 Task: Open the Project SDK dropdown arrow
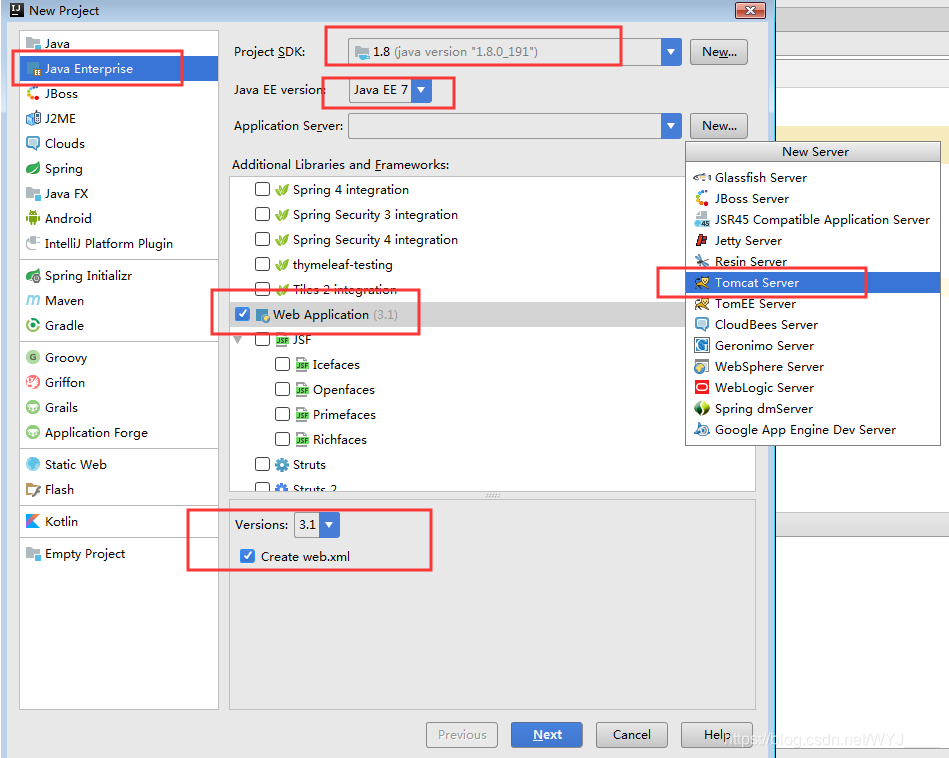(671, 52)
